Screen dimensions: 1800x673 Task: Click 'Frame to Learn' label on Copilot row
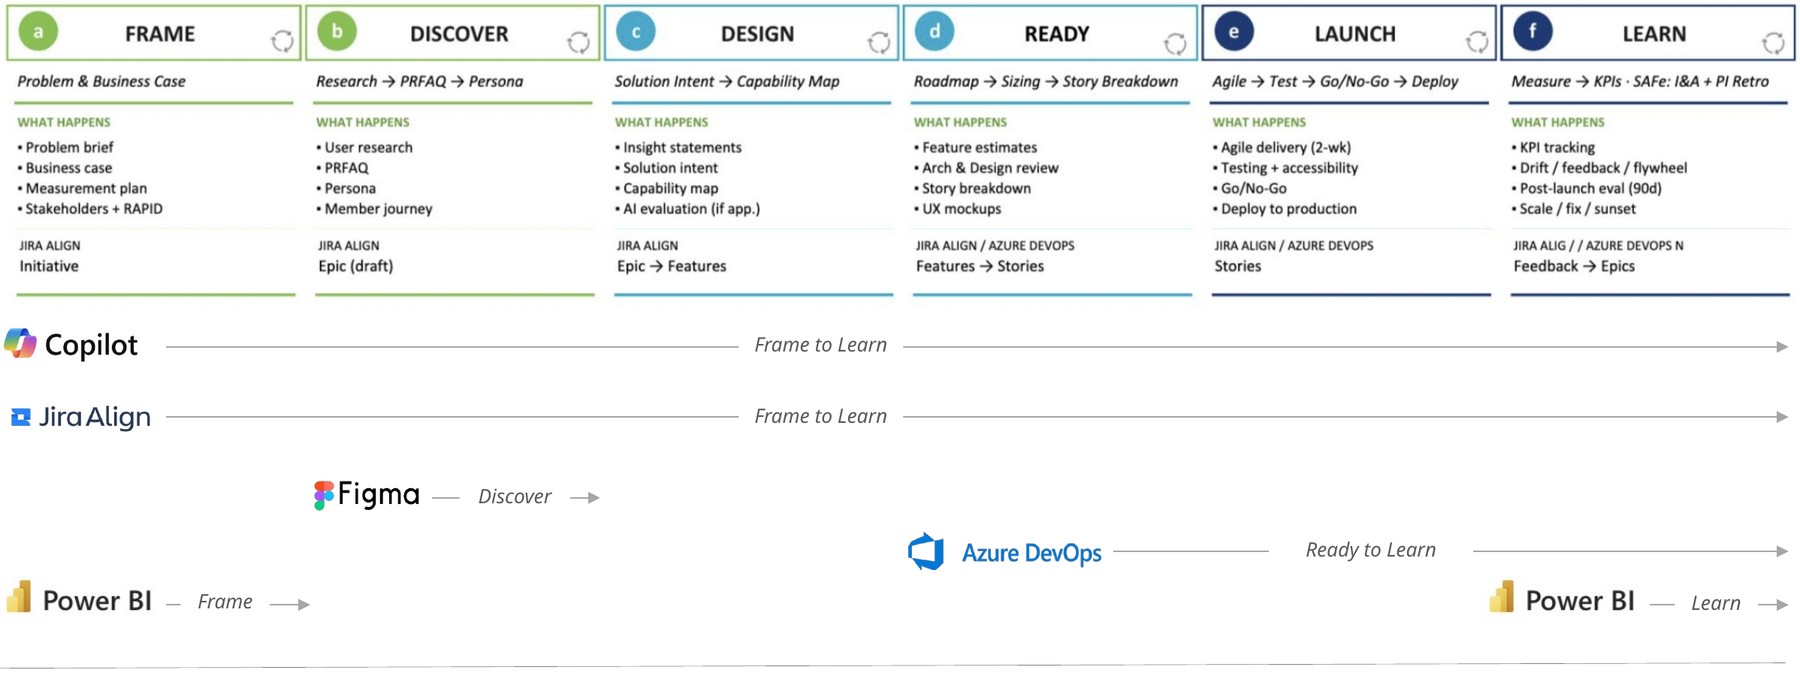(x=820, y=345)
